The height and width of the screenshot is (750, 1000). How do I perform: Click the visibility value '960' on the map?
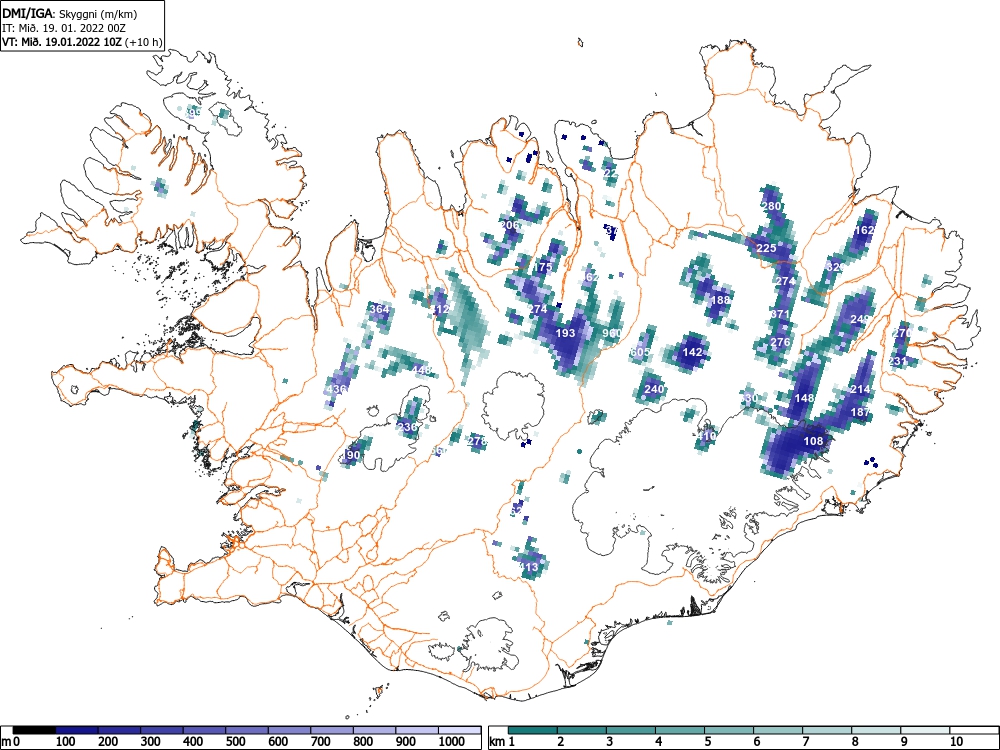click(612, 333)
